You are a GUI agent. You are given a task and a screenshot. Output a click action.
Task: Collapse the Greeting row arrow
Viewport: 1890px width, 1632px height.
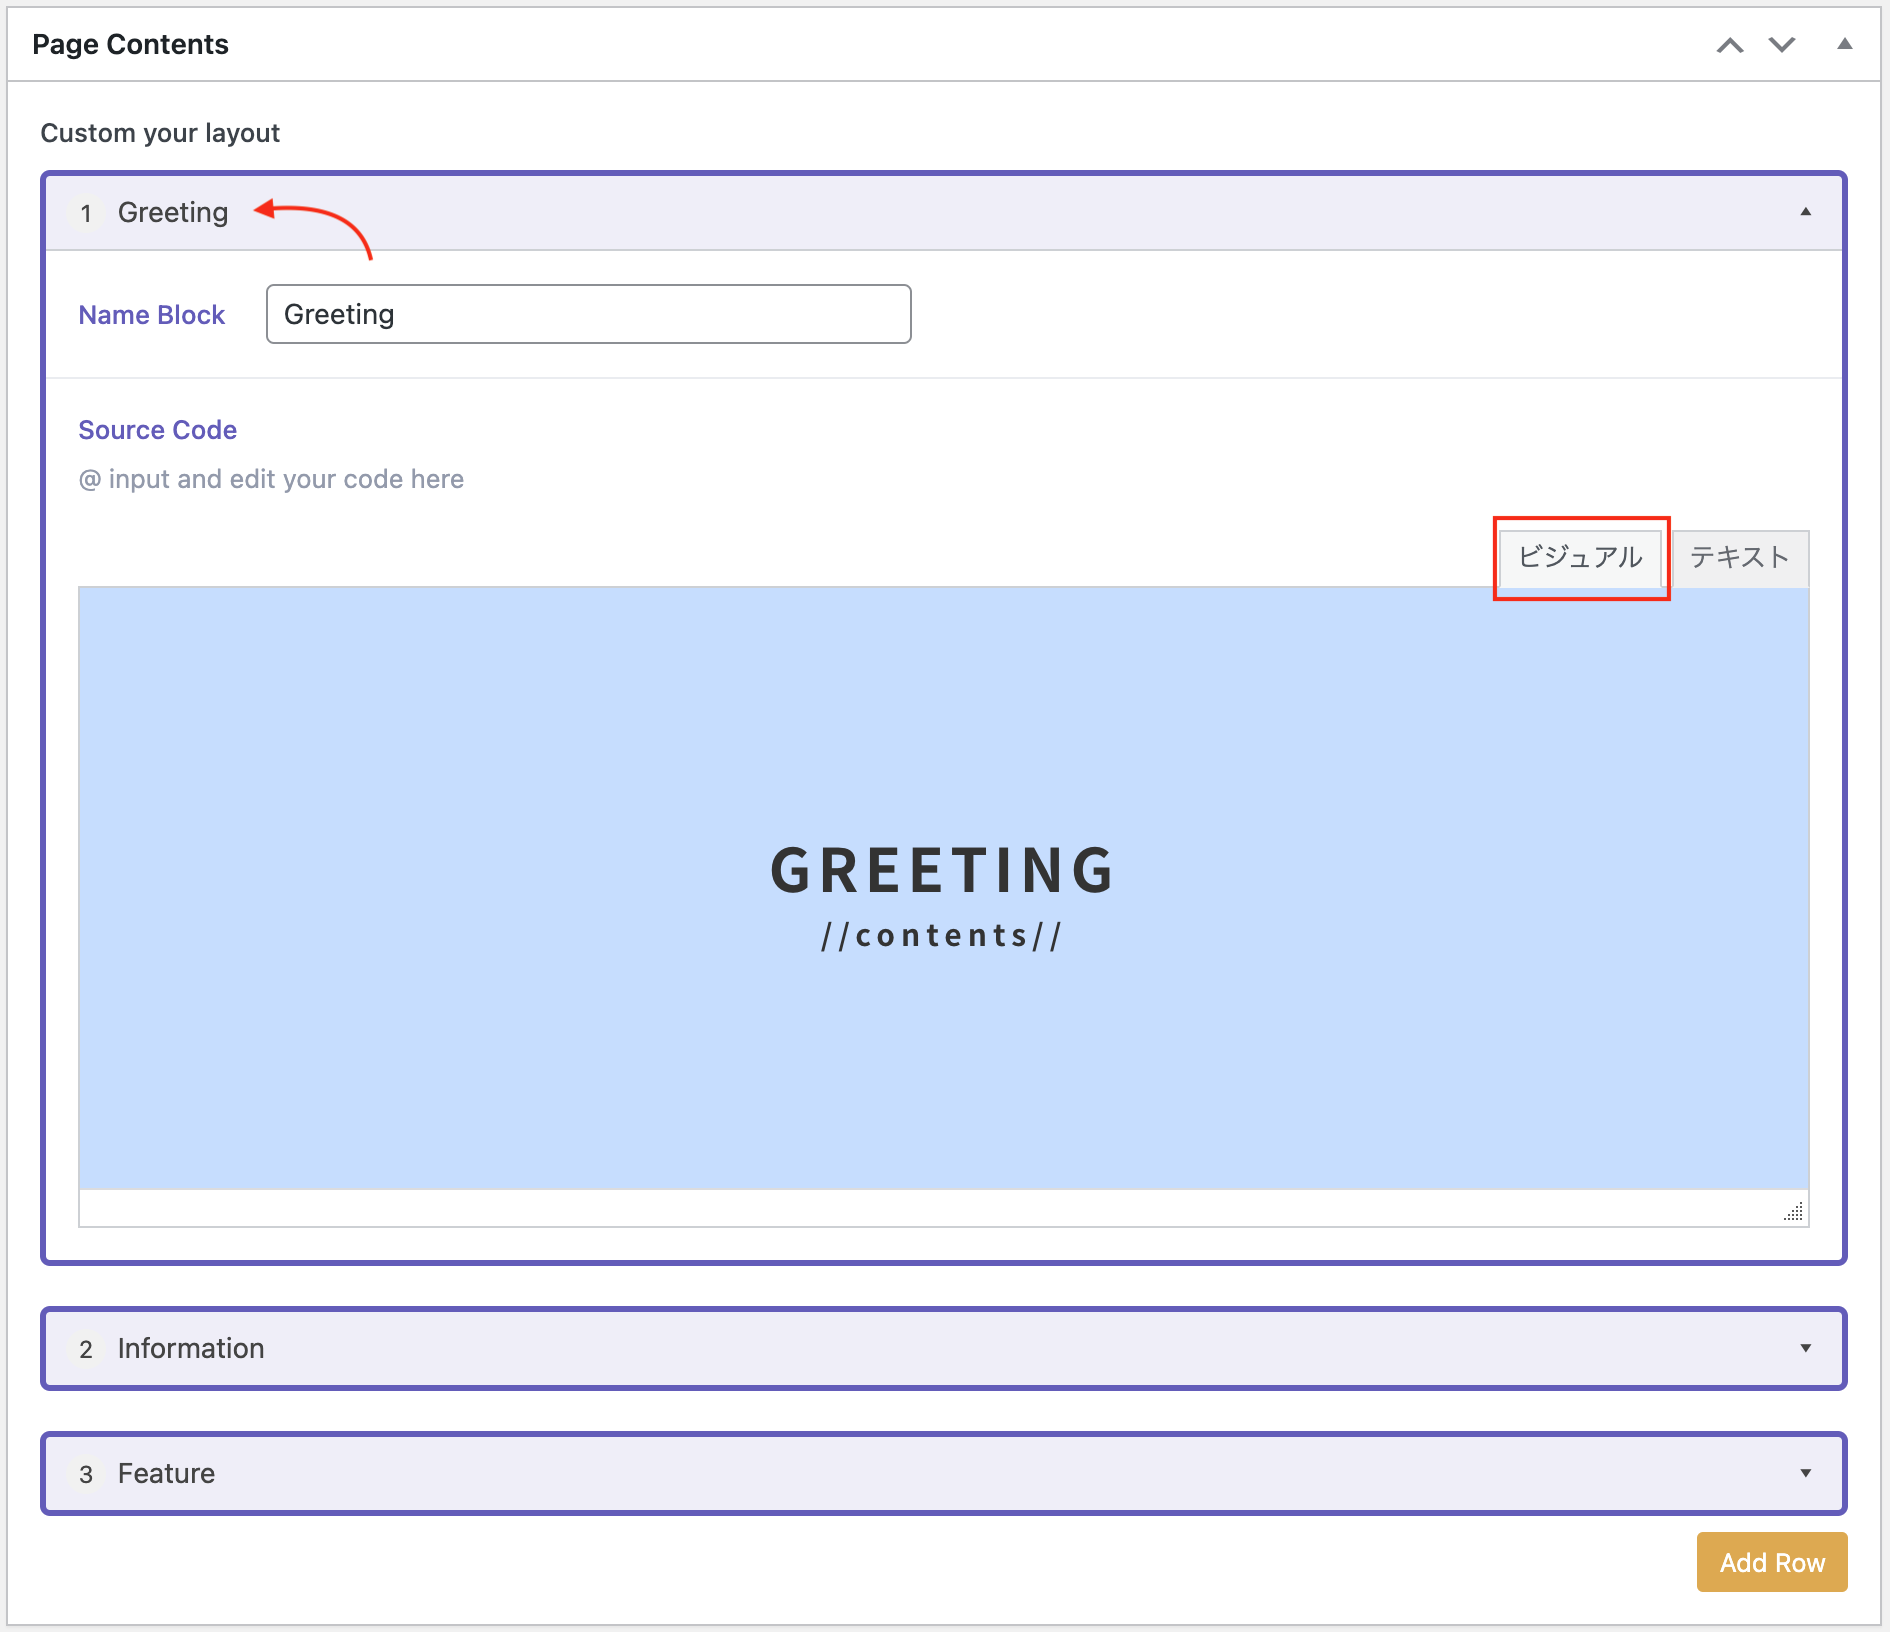point(1805,212)
